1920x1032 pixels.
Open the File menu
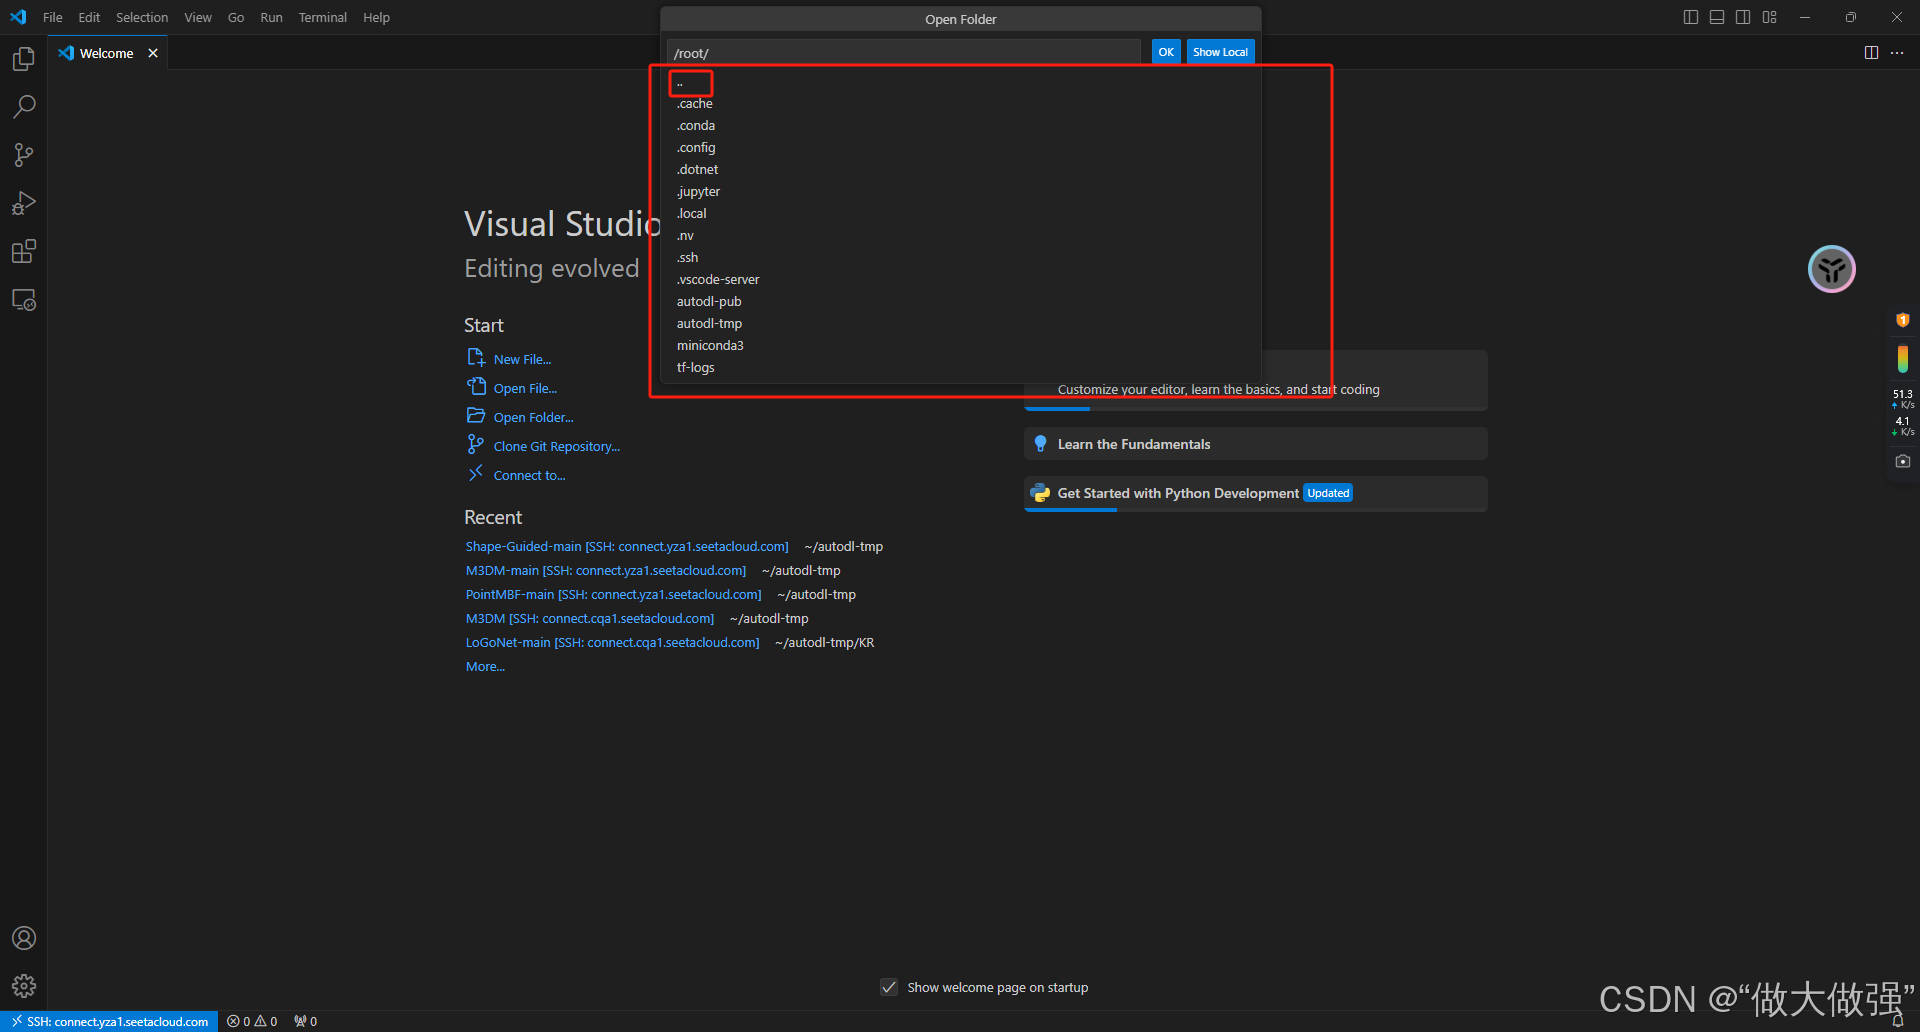53,17
